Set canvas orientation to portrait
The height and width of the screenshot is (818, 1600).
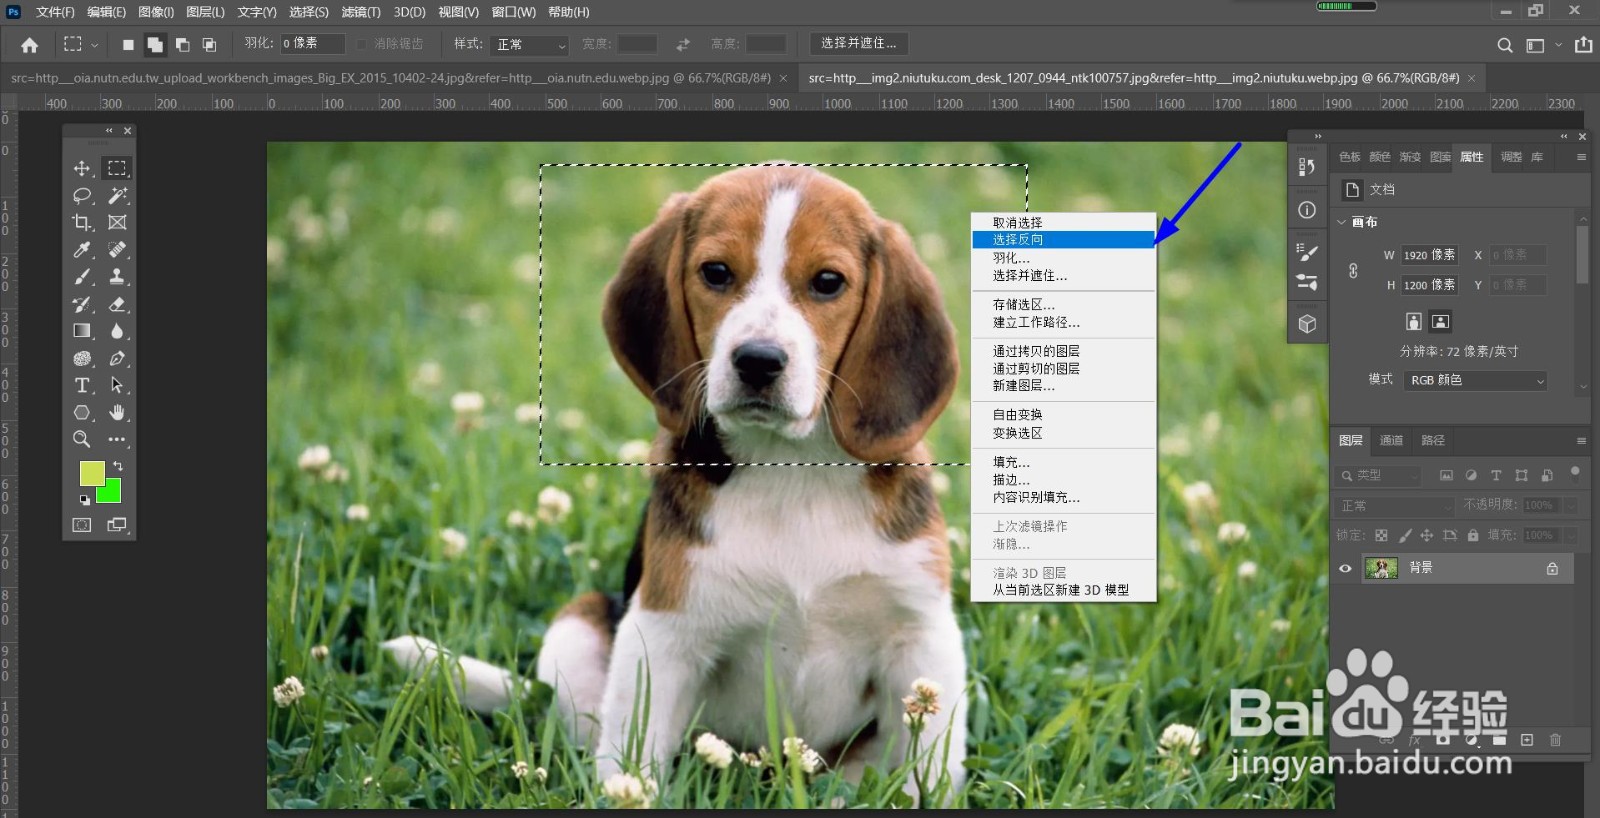[1413, 321]
